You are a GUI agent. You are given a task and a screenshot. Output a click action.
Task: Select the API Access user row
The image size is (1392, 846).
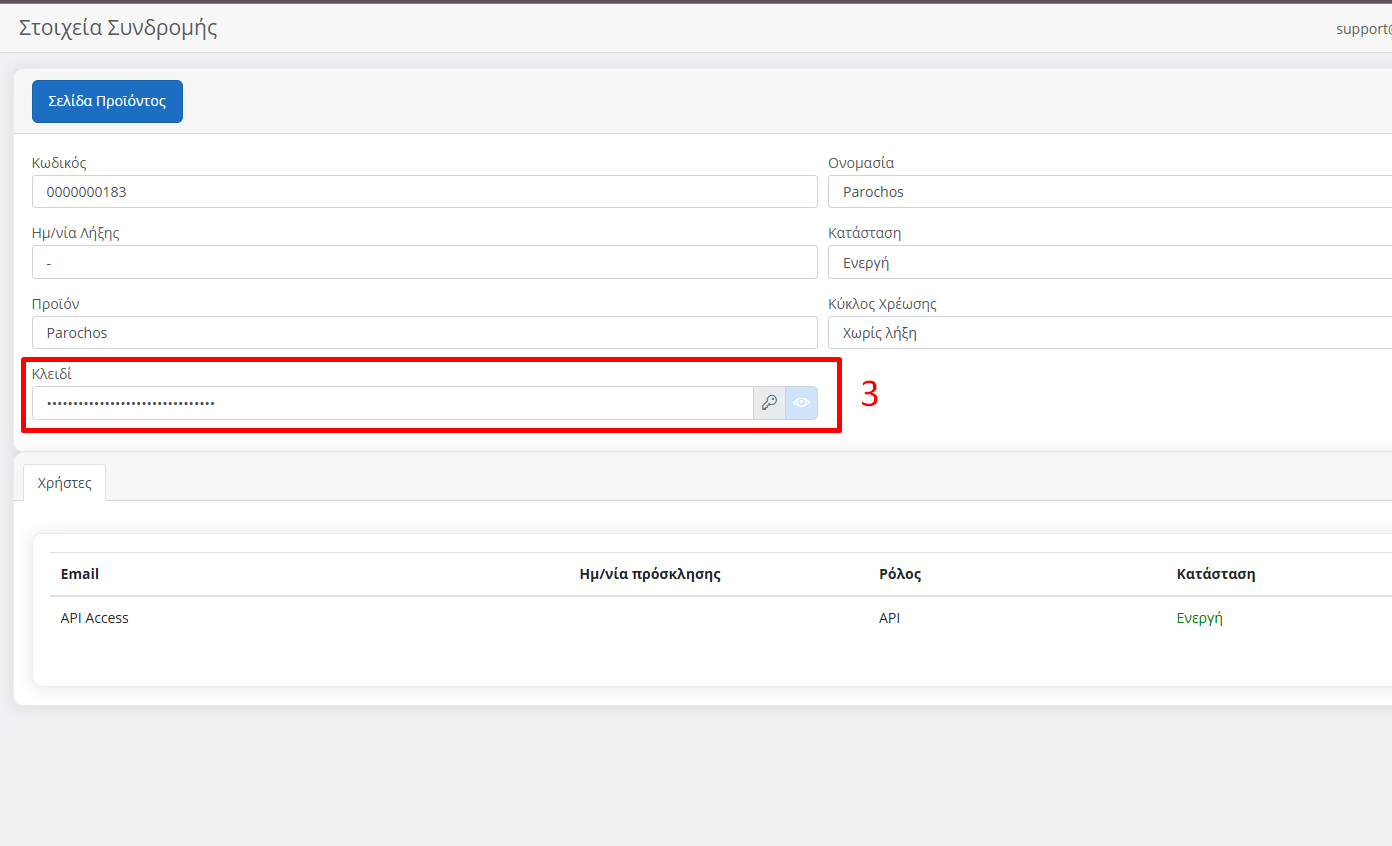pyautogui.click(x=720, y=618)
